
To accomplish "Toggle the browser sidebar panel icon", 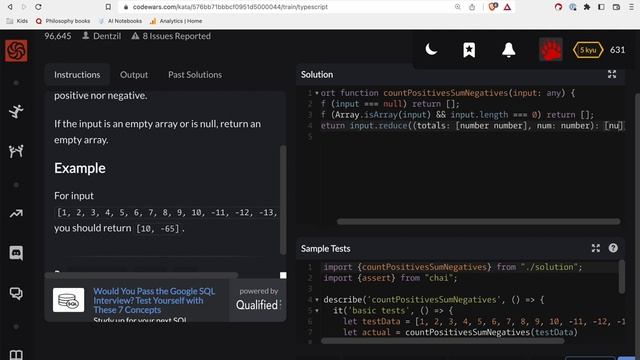I will 601,7.
